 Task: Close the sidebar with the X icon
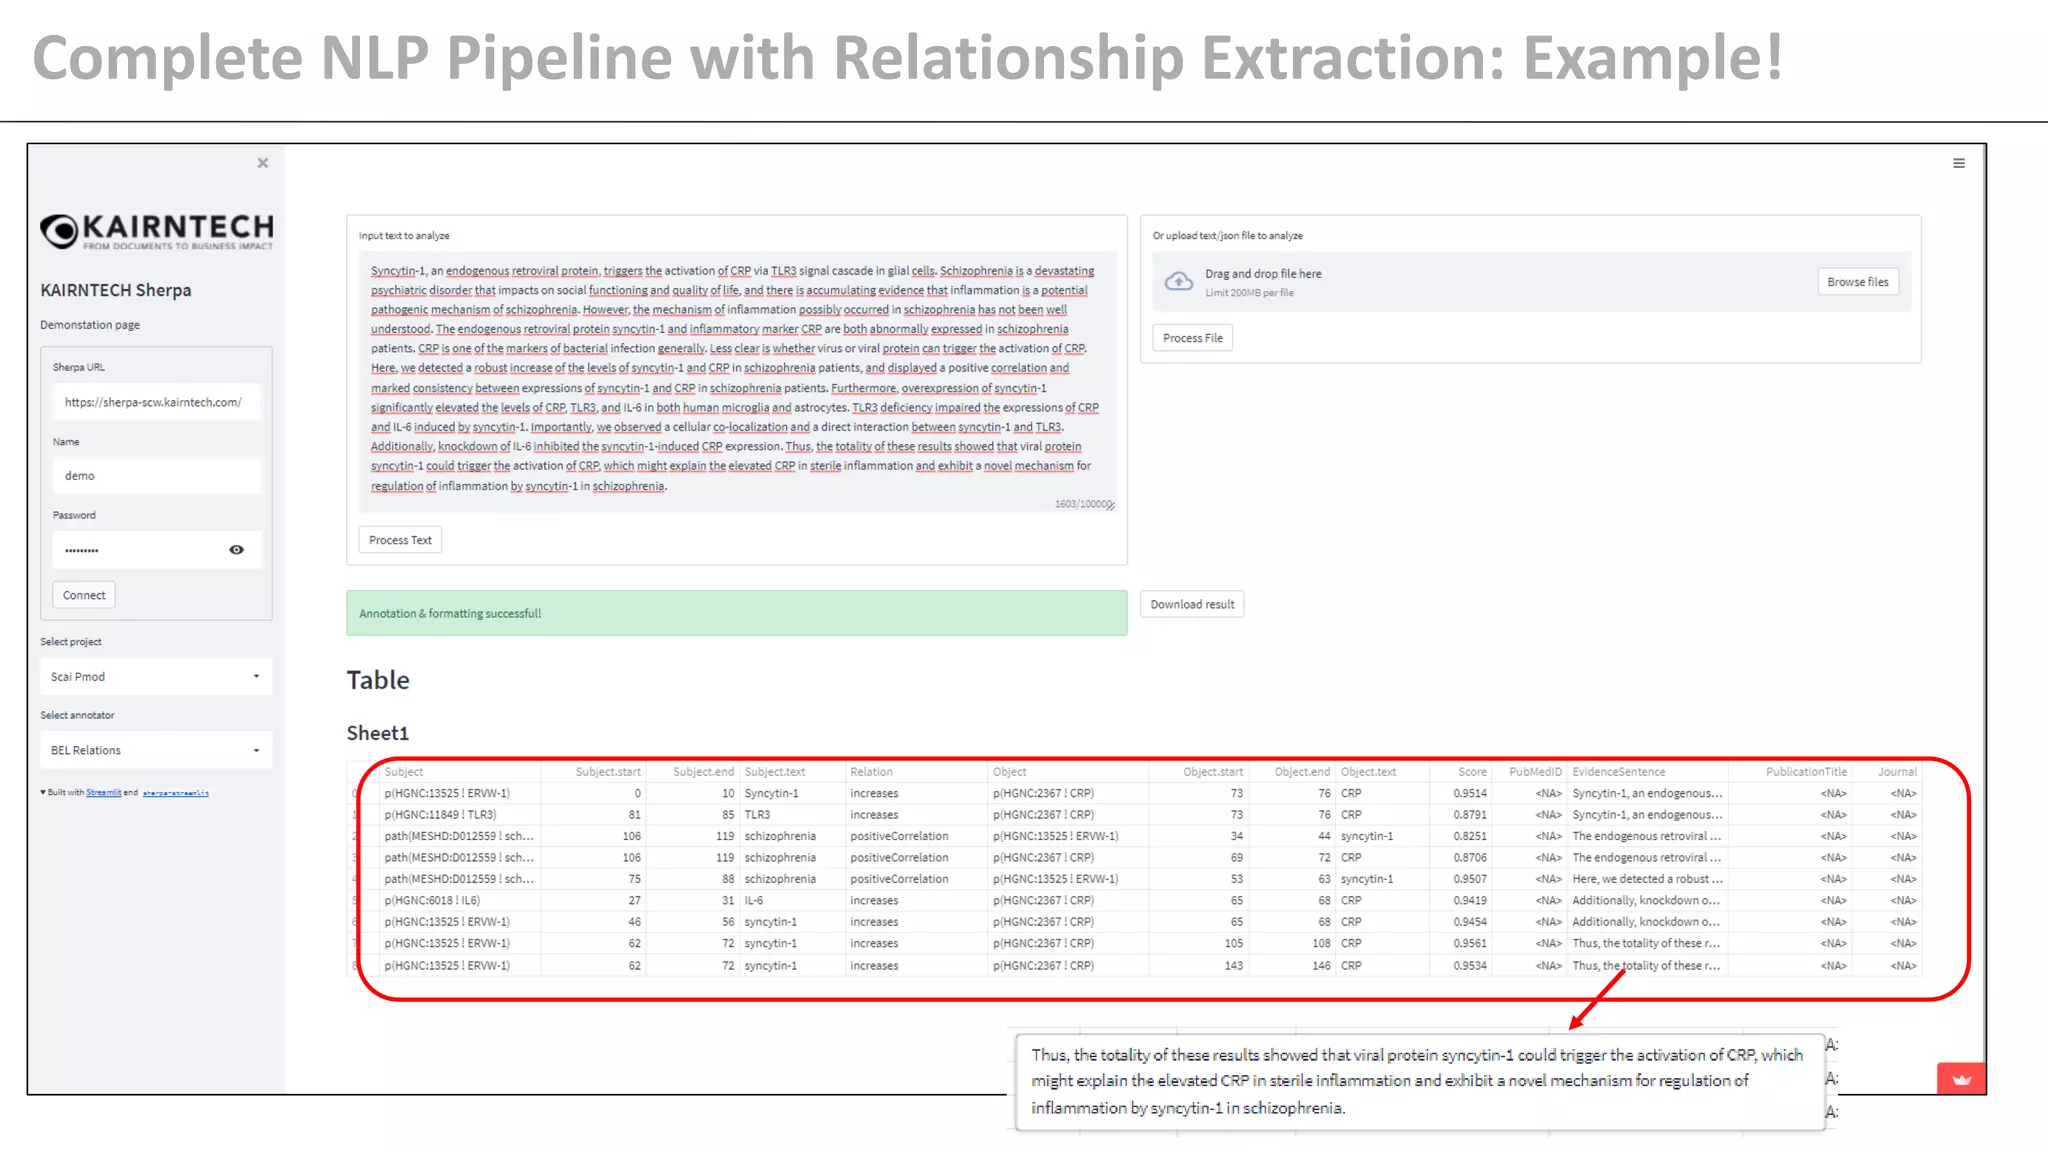point(263,163)
